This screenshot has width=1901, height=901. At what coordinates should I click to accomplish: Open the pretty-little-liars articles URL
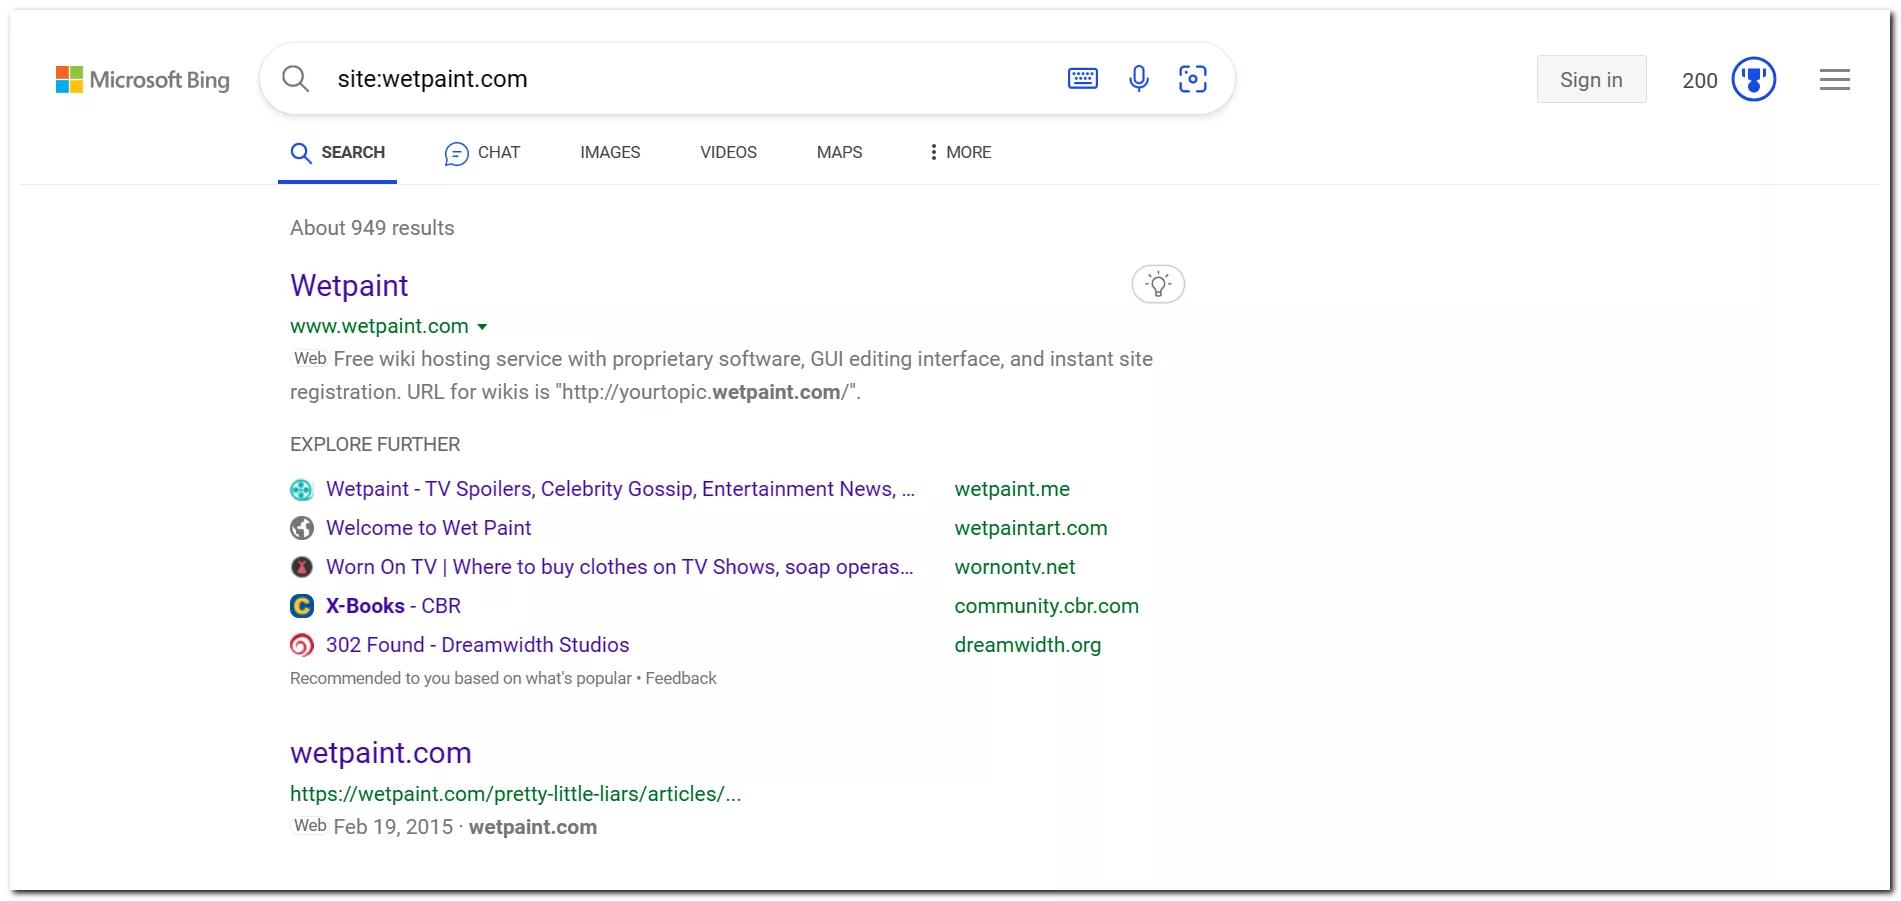515,794
